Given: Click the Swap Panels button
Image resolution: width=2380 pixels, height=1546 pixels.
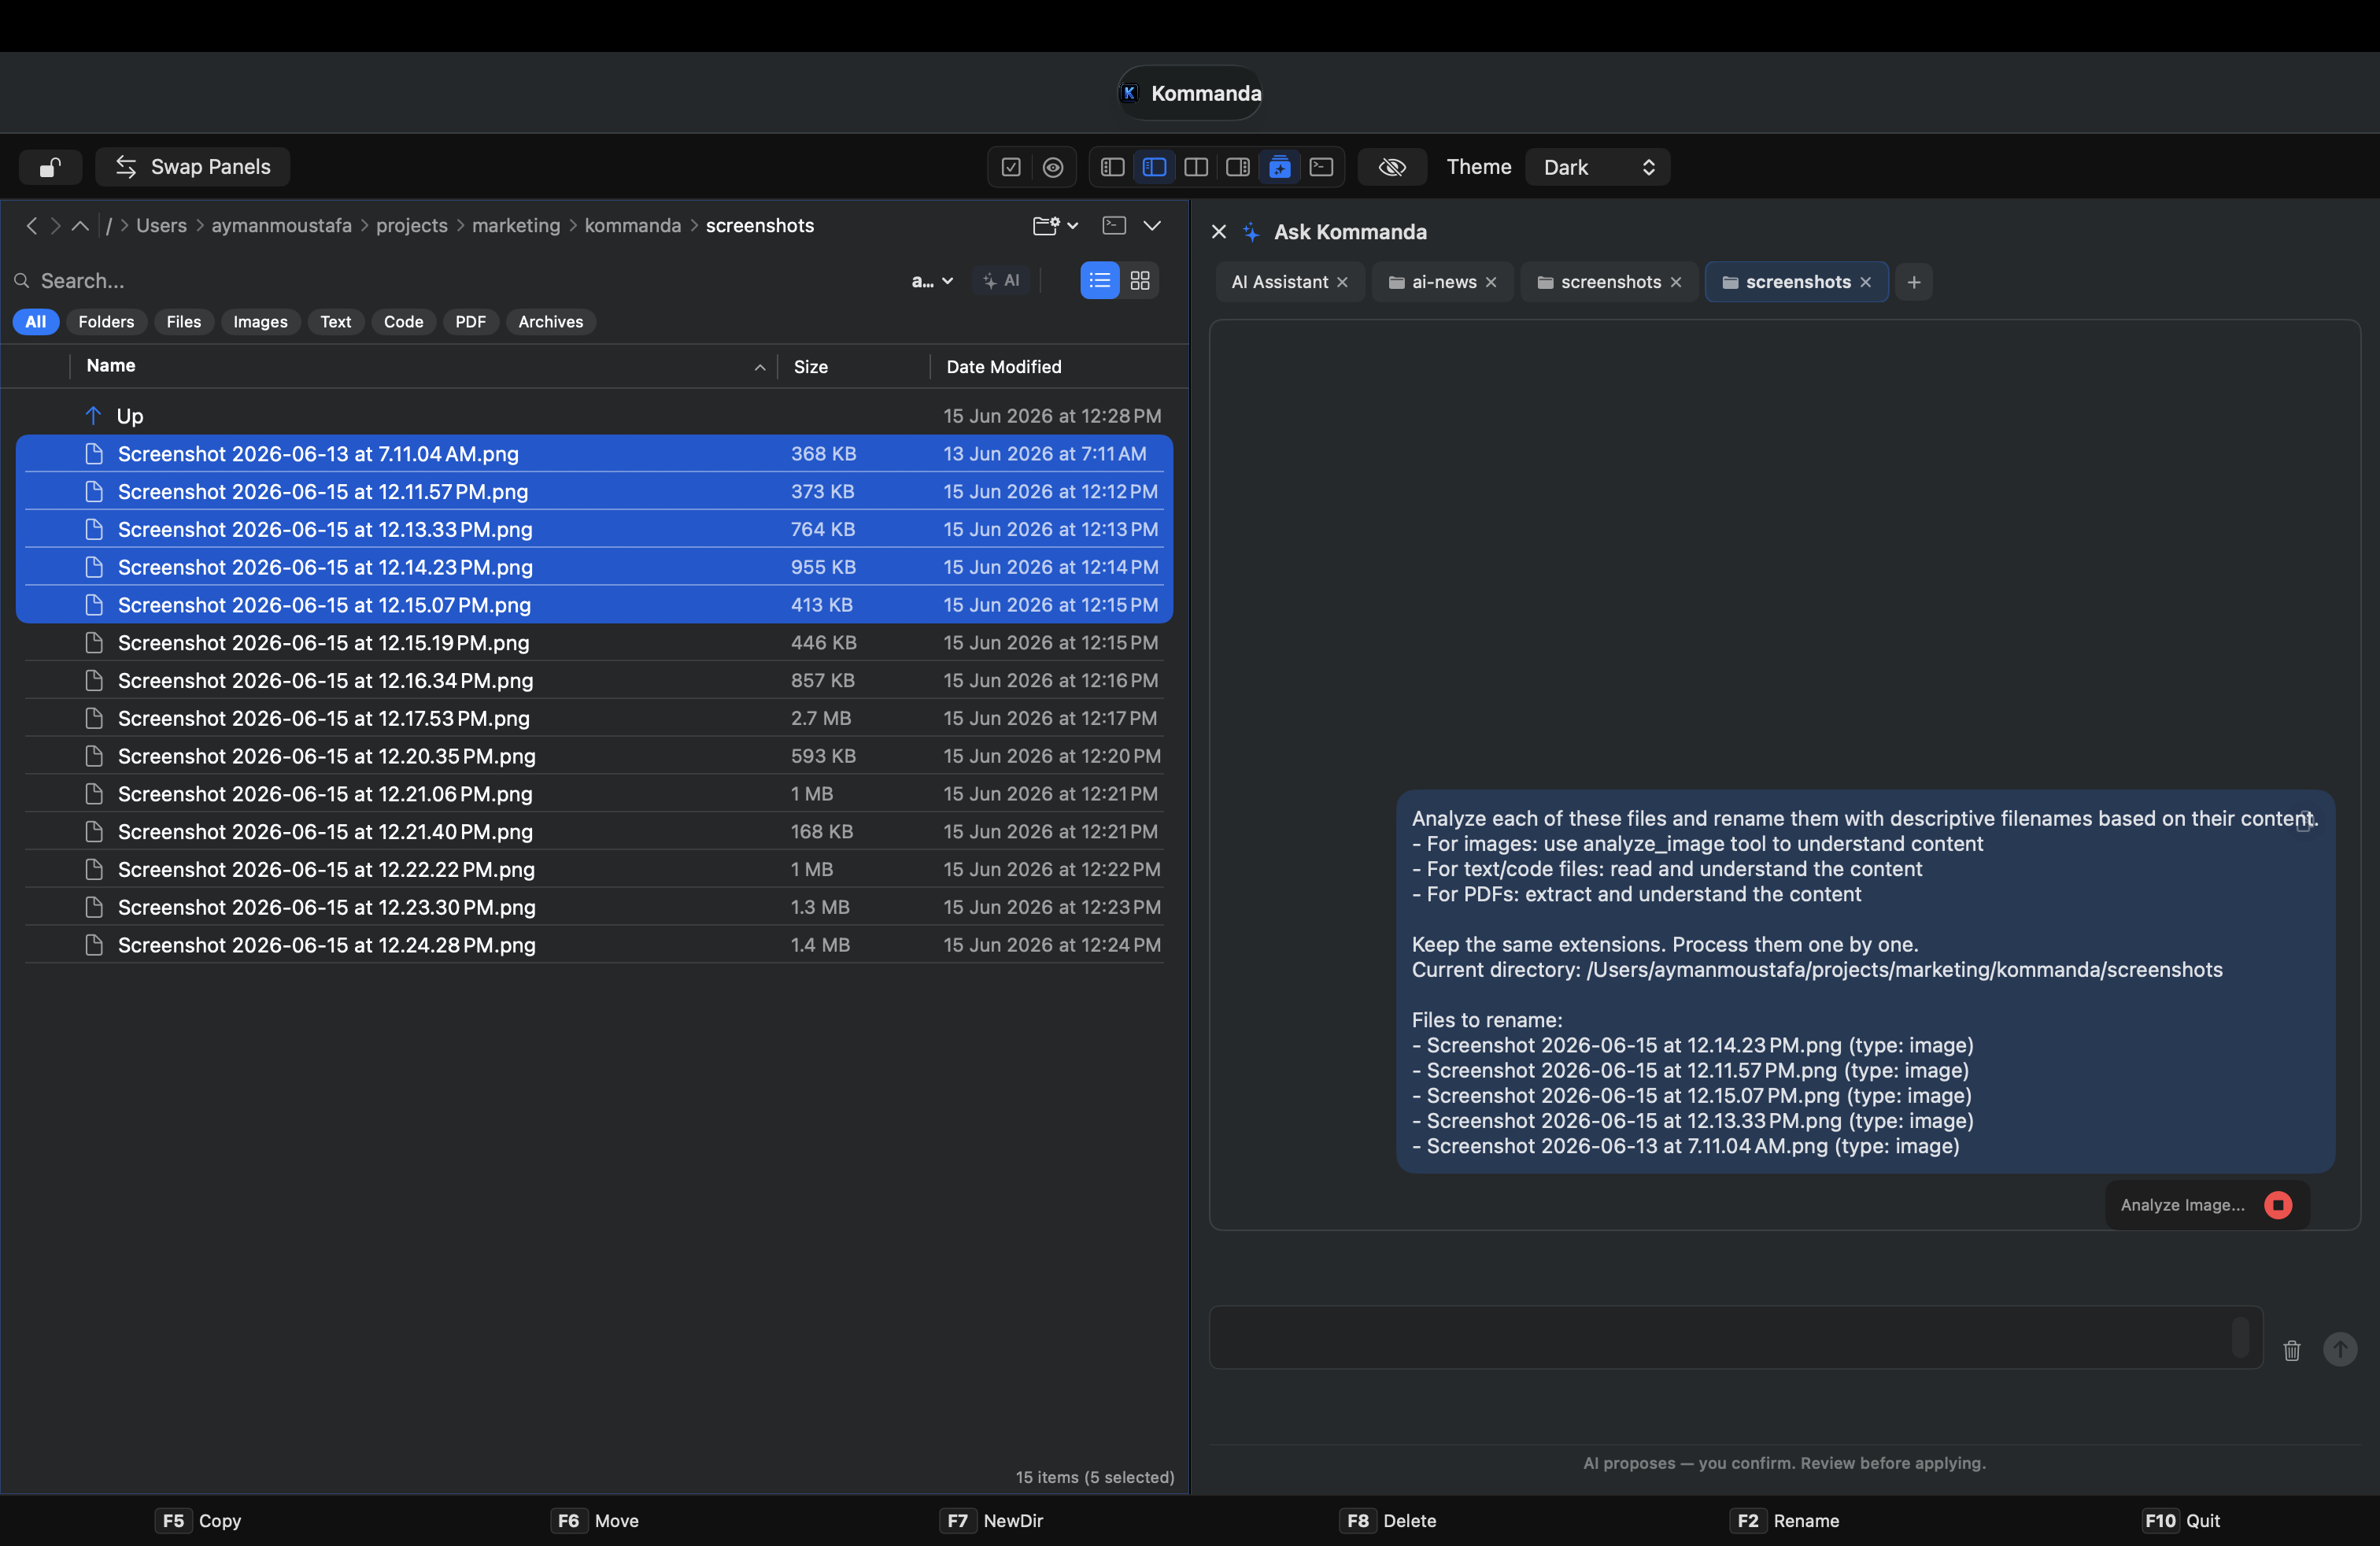Looking at the screenshot, I should pos(193,167).
